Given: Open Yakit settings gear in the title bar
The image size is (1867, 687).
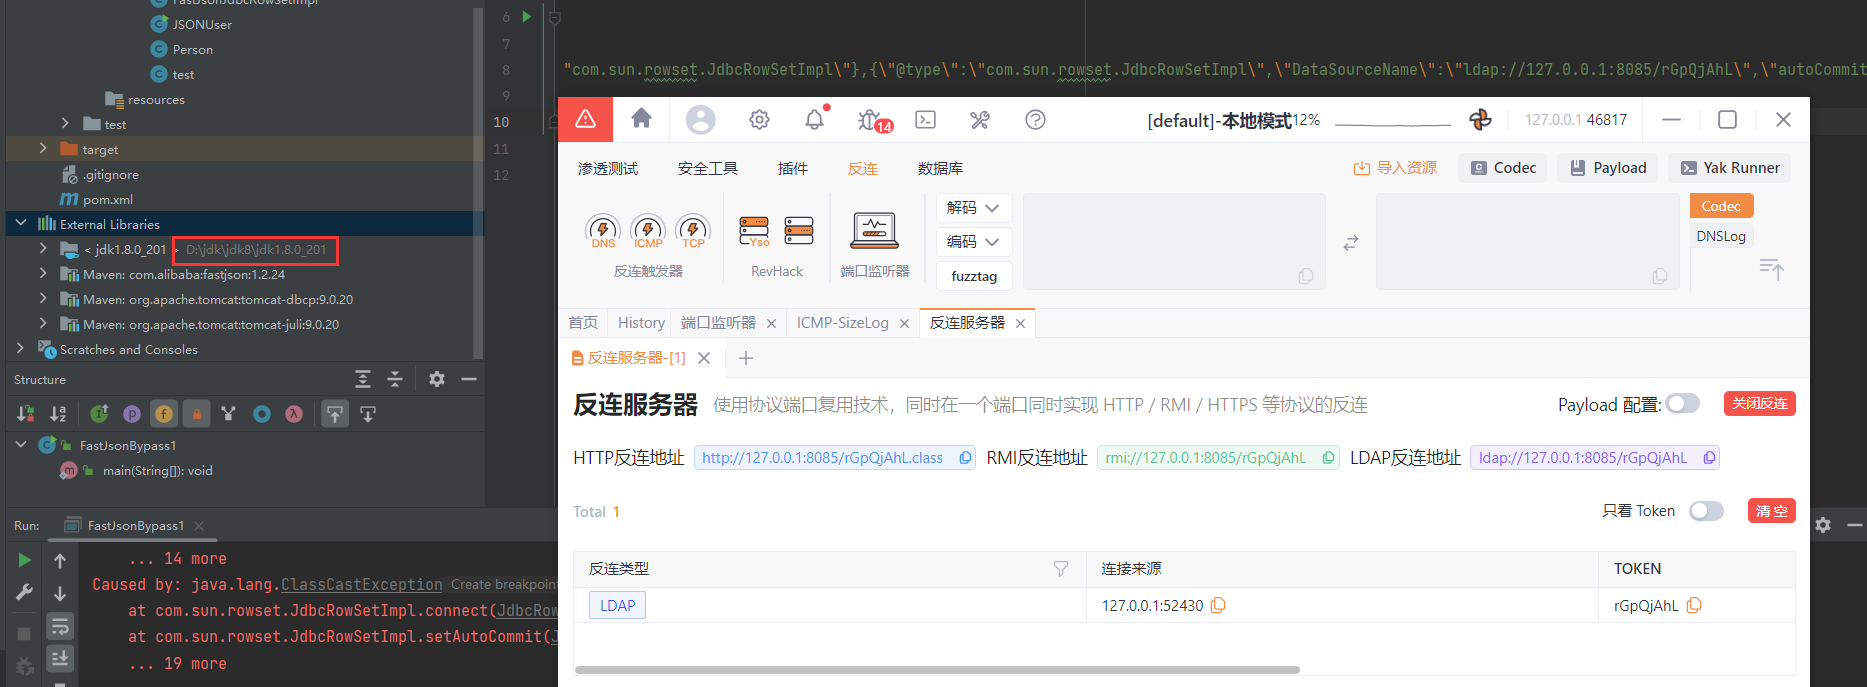Looking at the screenshot, I should coord(759,120).
